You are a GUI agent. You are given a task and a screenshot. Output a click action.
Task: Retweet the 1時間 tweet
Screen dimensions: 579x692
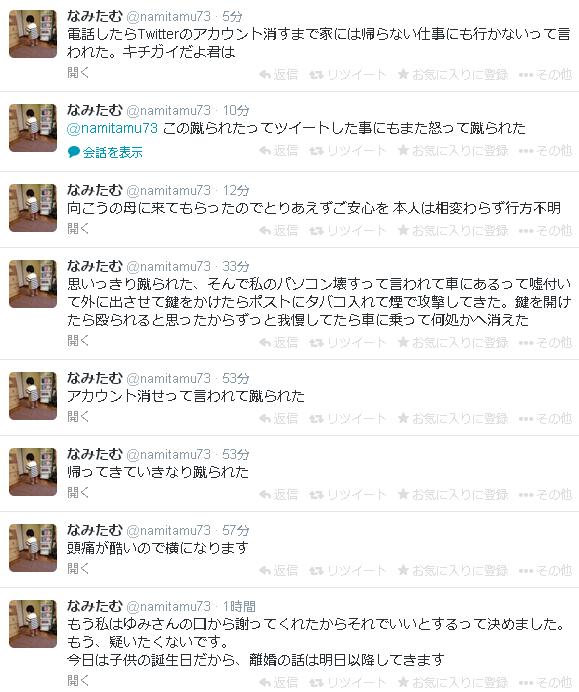[x=348, y=682]
